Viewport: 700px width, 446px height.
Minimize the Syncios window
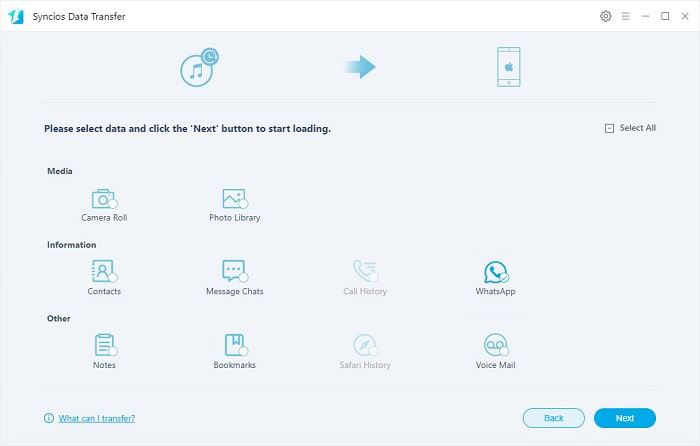pos(645,16)
